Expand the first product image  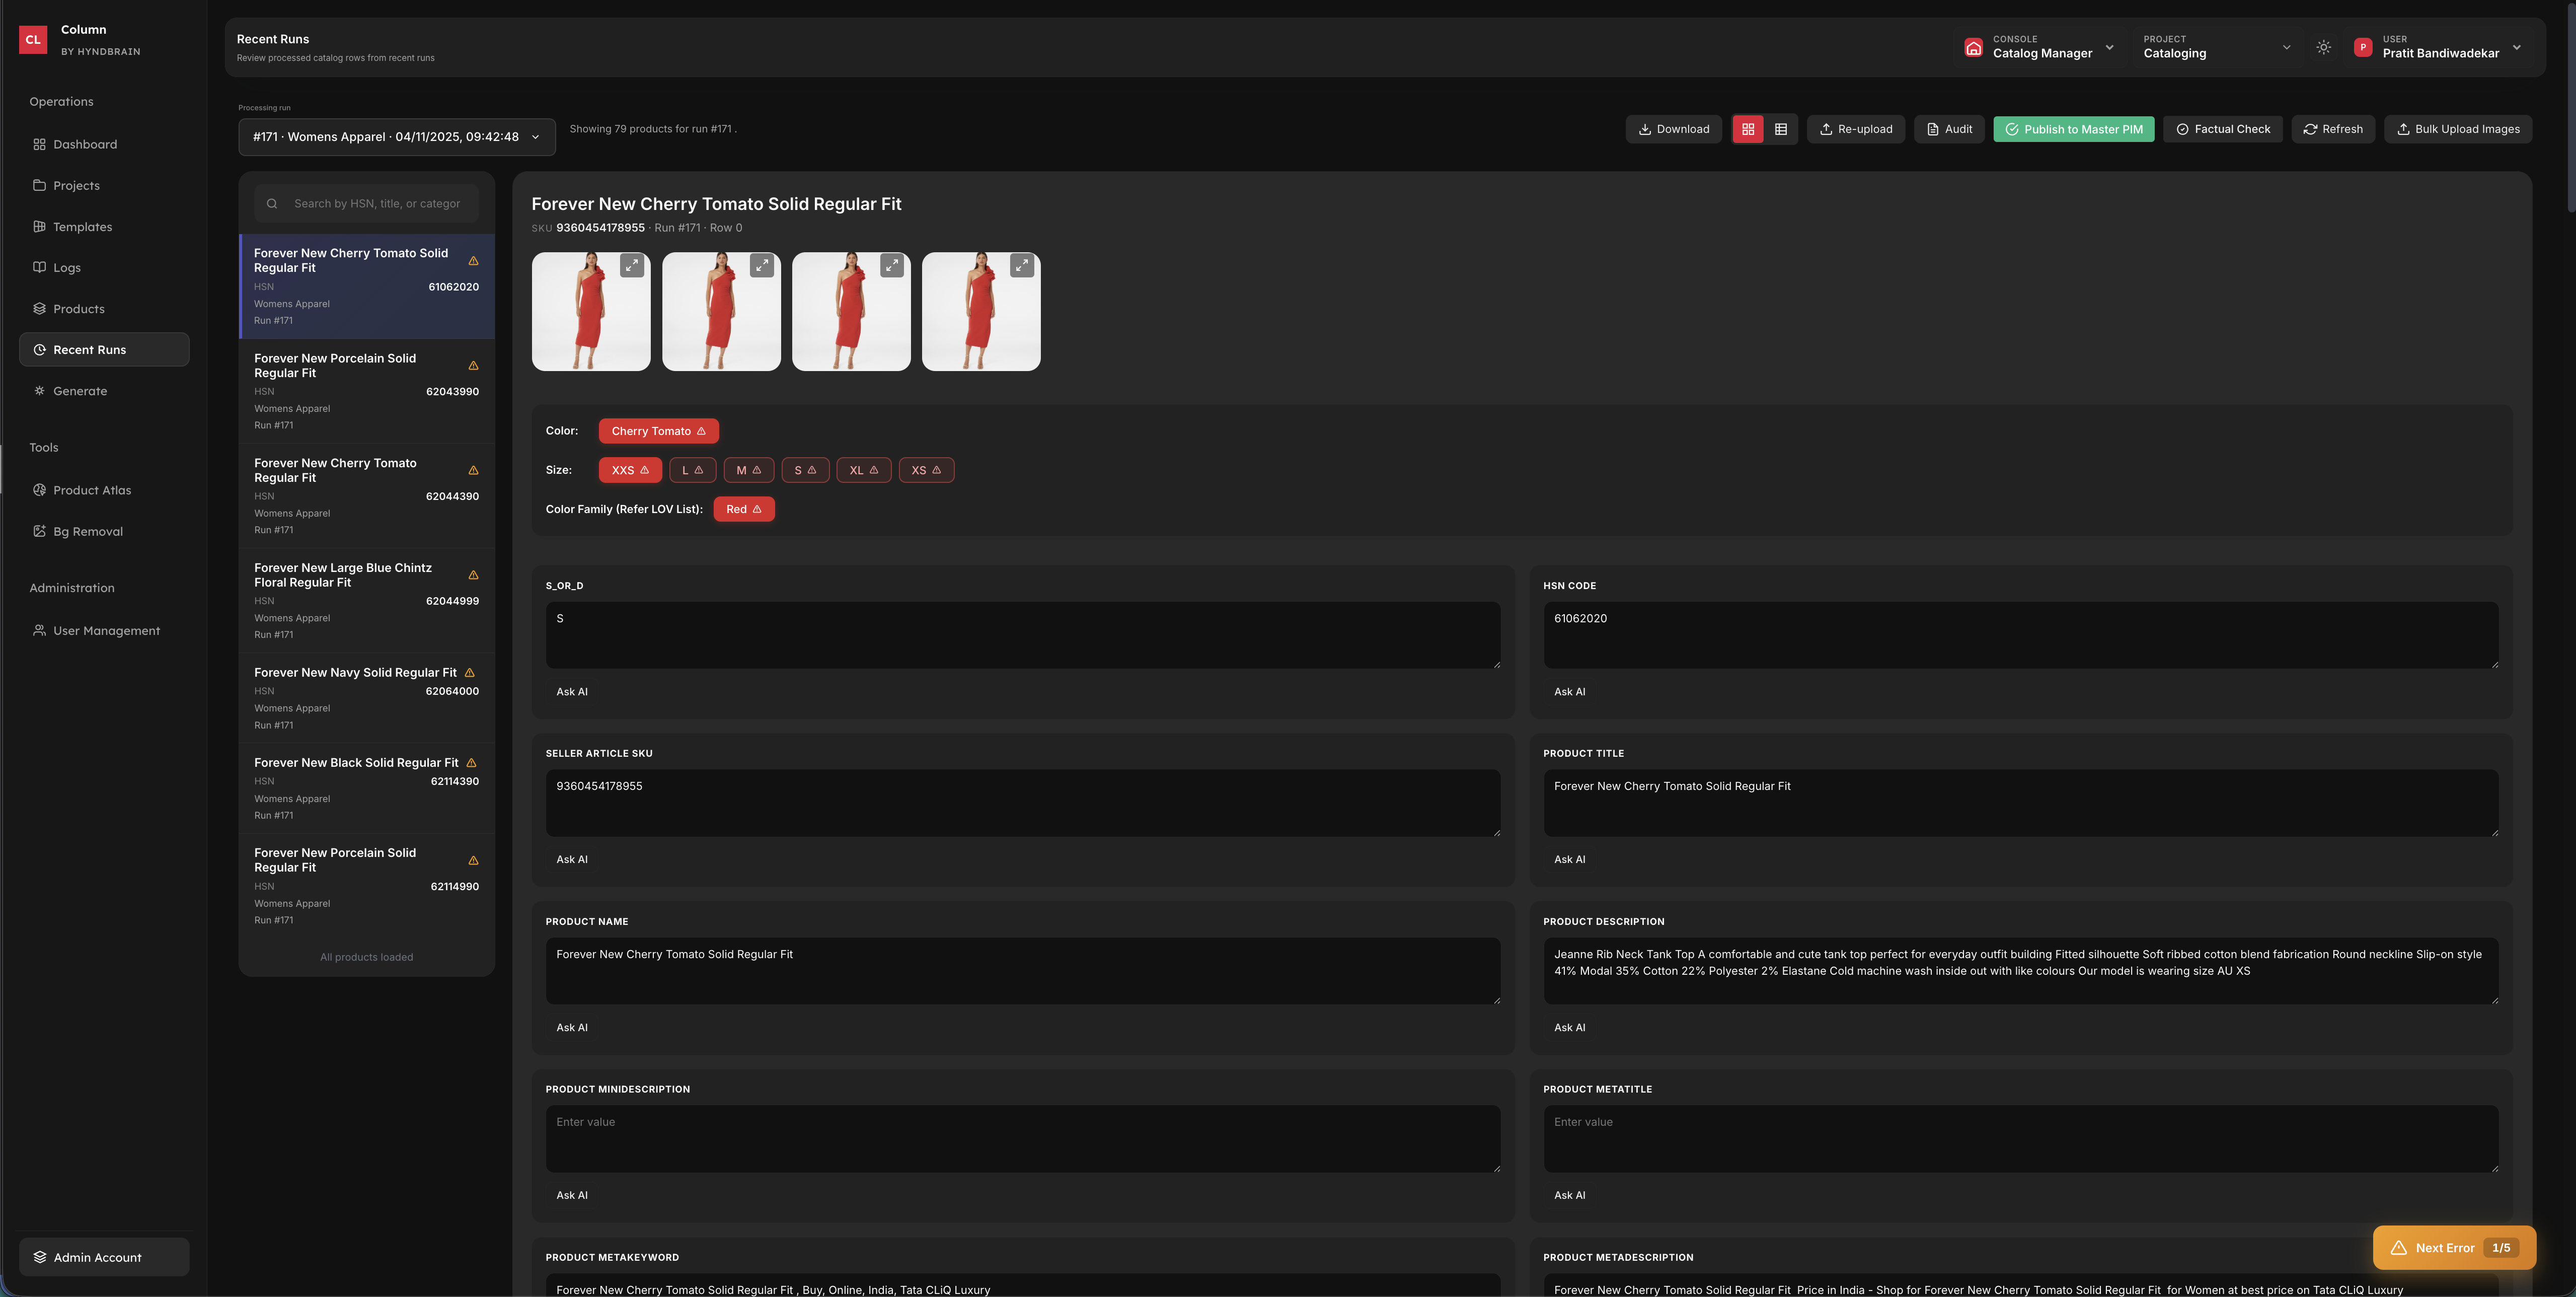[631, 265]
